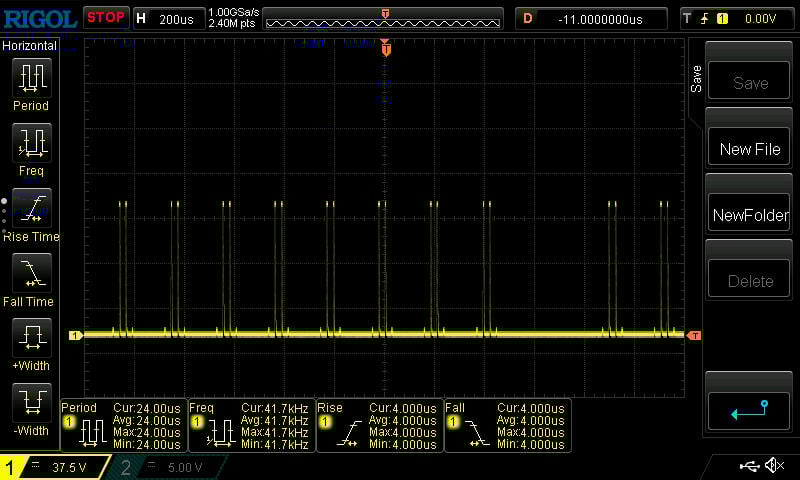Viewport: 800px width, 480px height.
Task: Click the trigger level 0.00V readout
Action: pyautogui.click(x=760, y=19)
